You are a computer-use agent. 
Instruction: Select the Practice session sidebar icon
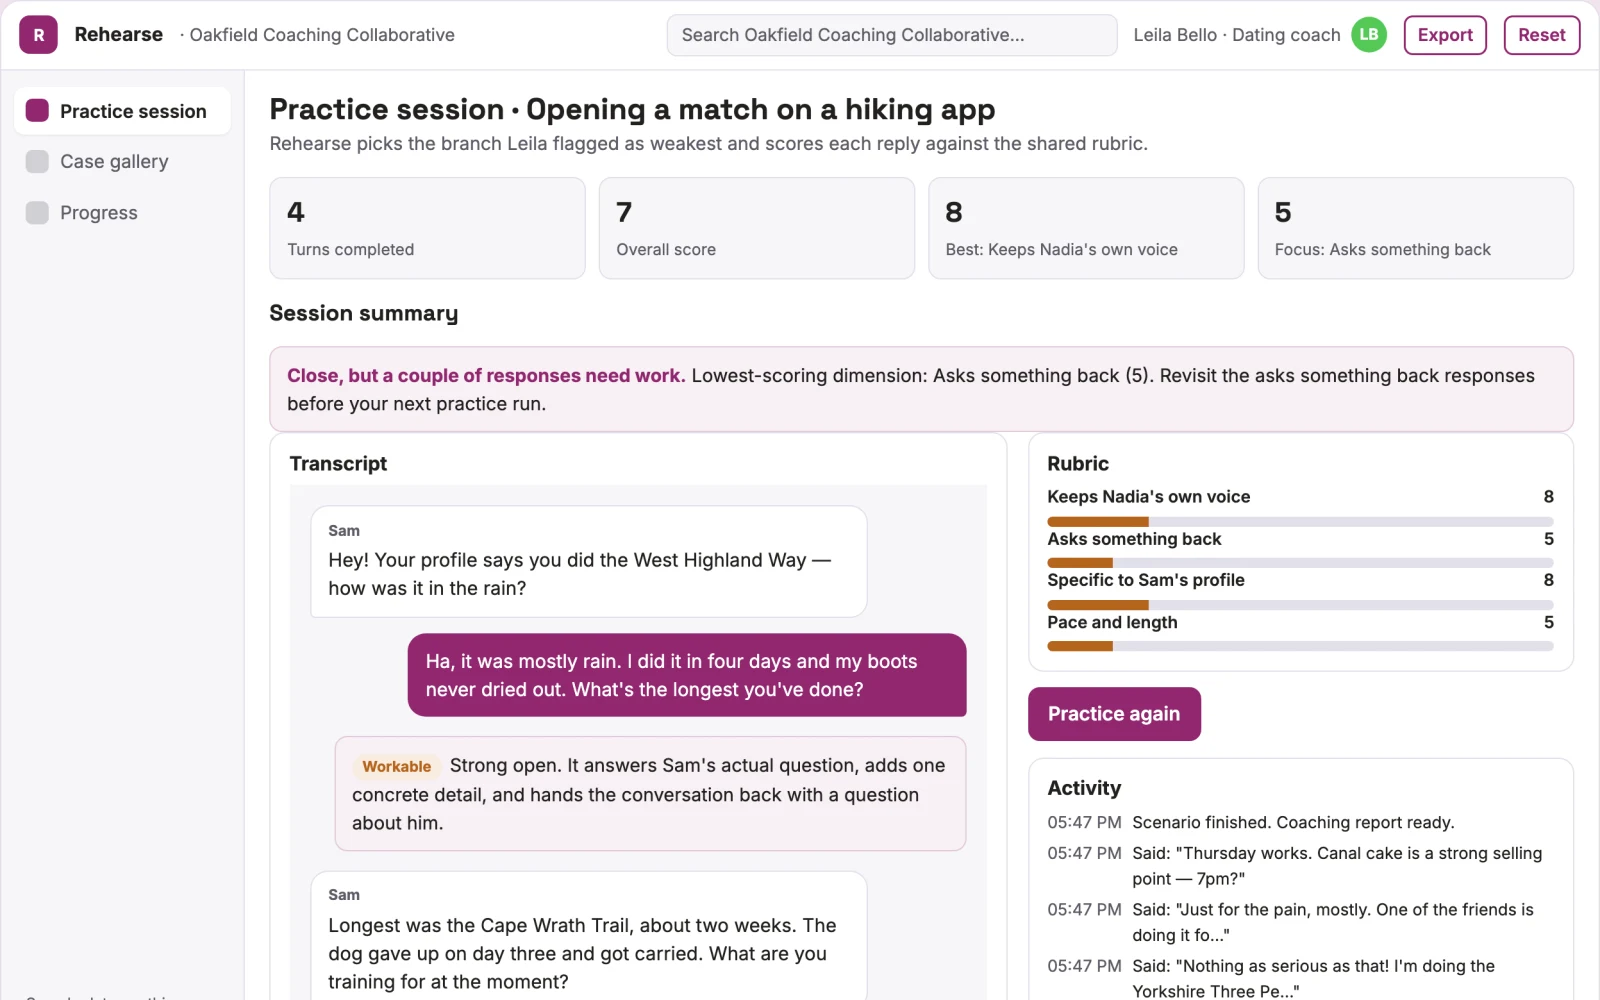(x=37, y=111)
